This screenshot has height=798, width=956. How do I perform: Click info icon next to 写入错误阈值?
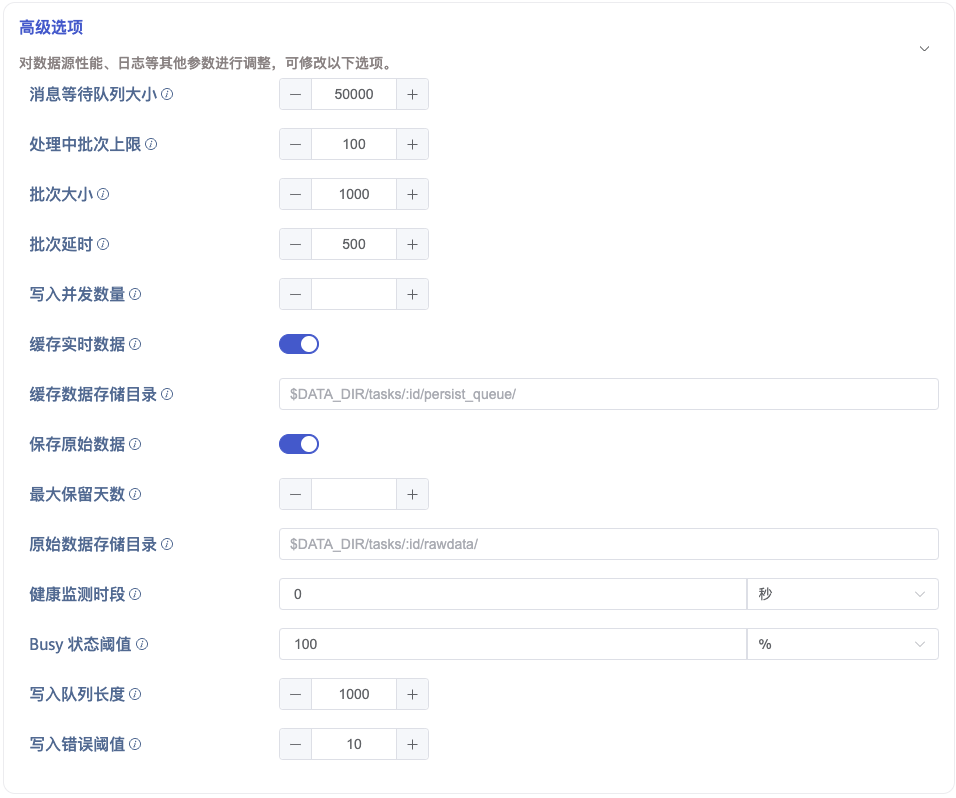click(x=135, y=744)
